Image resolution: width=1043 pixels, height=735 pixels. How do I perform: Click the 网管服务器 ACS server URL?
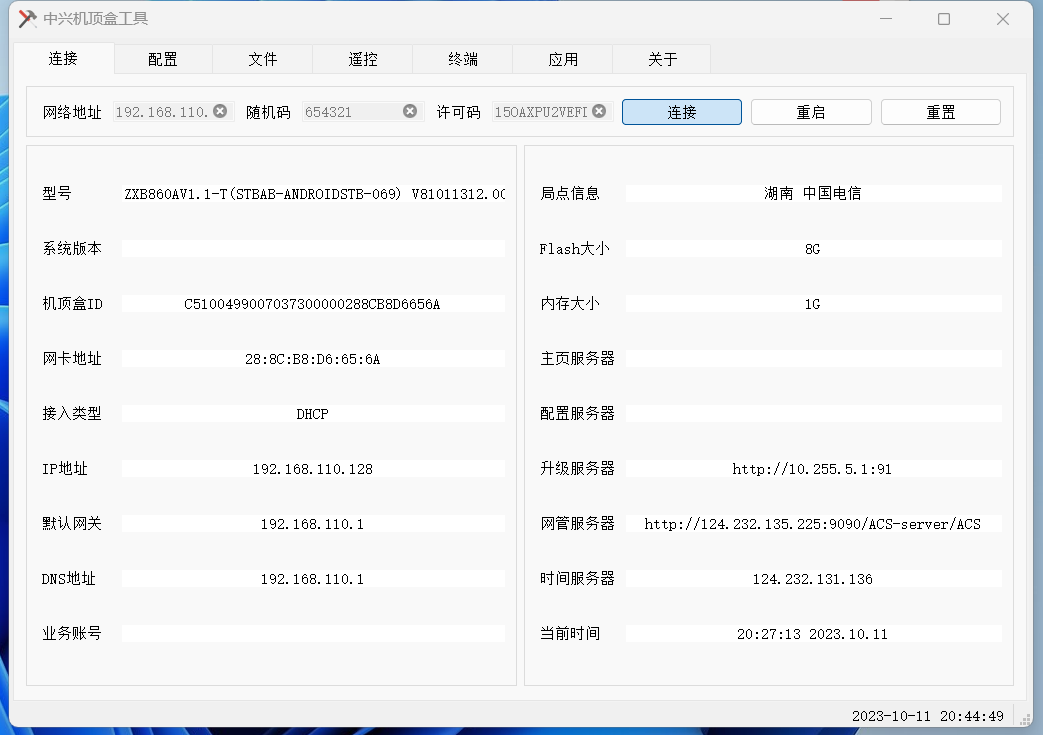click(813, 523)
